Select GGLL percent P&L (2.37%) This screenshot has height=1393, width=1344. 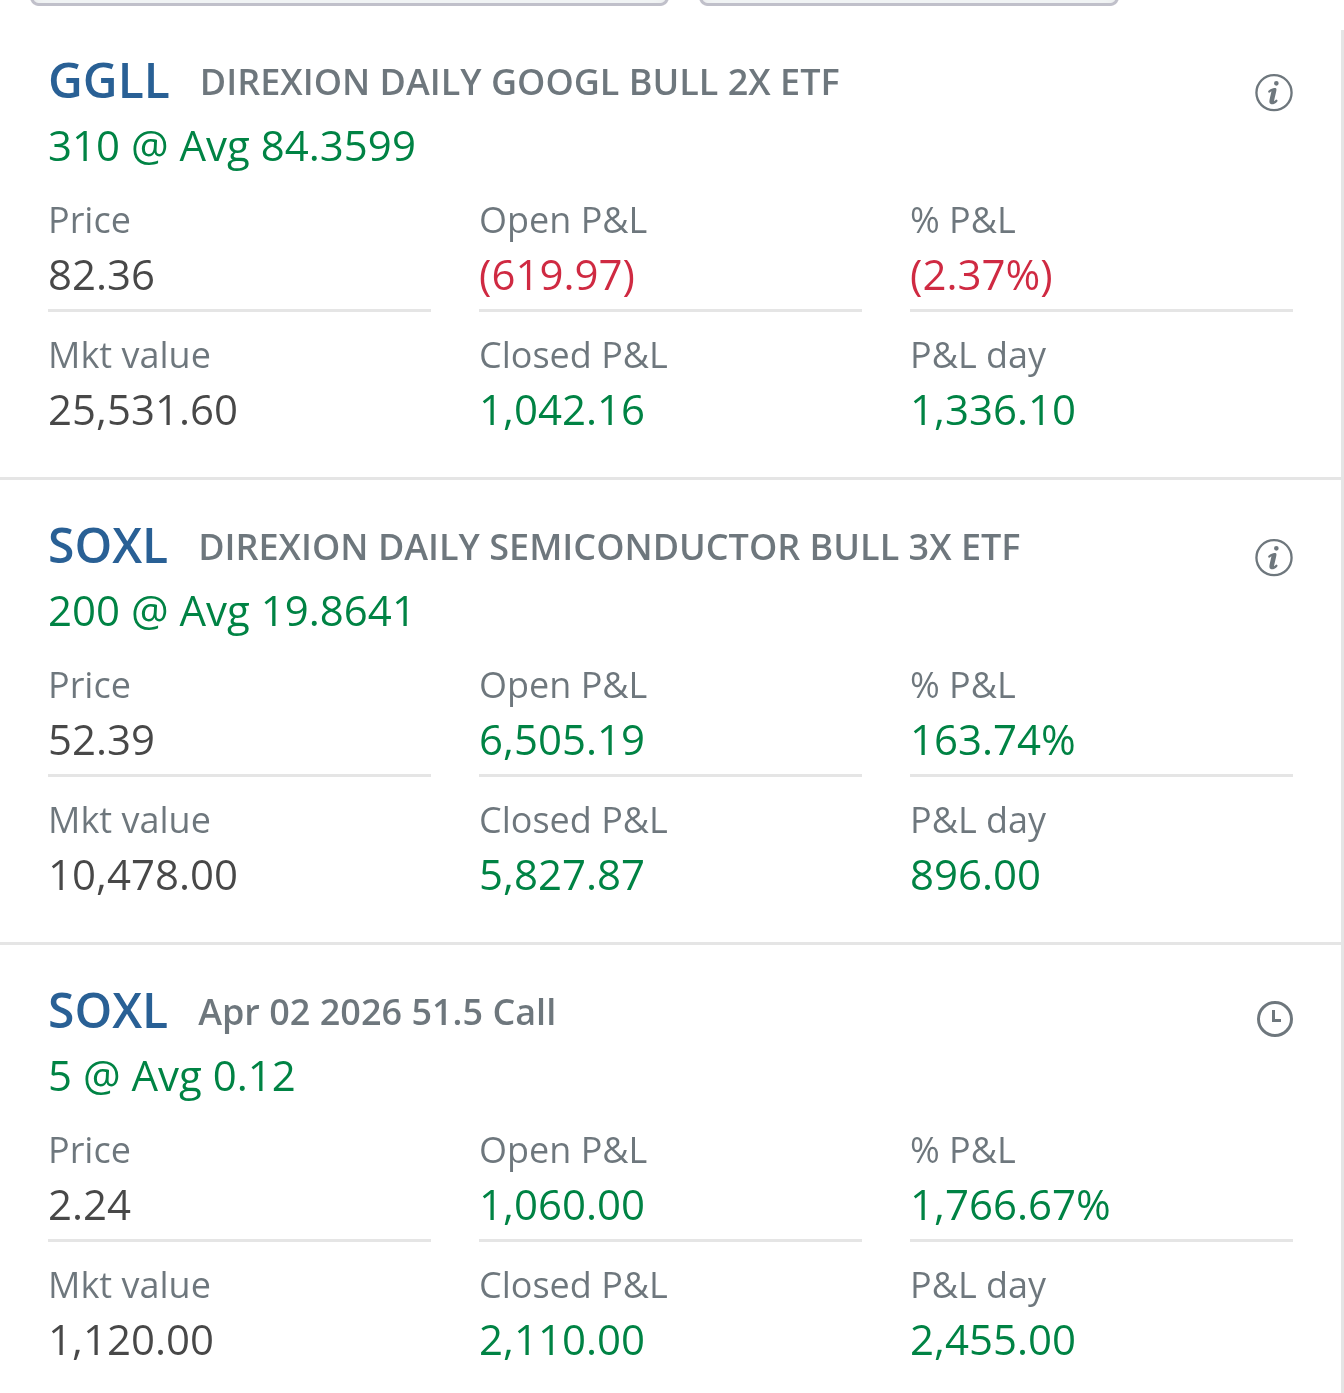coord(981,276)
